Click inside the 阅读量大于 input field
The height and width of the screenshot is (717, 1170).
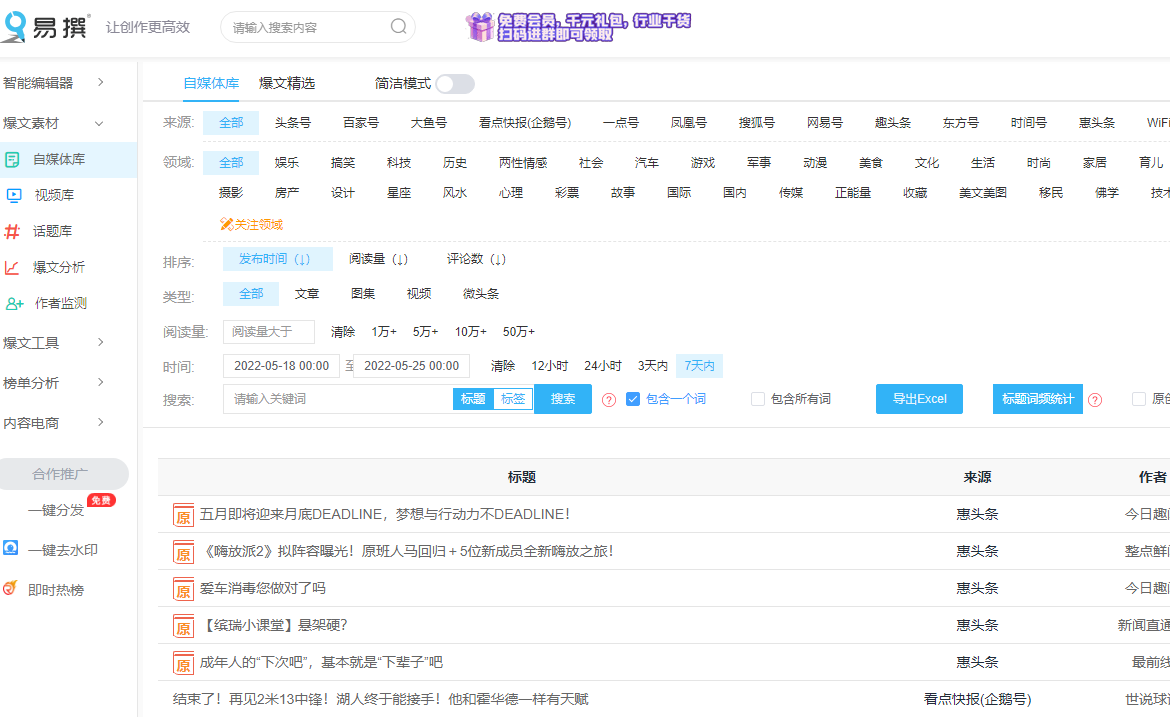coord(268,331)
